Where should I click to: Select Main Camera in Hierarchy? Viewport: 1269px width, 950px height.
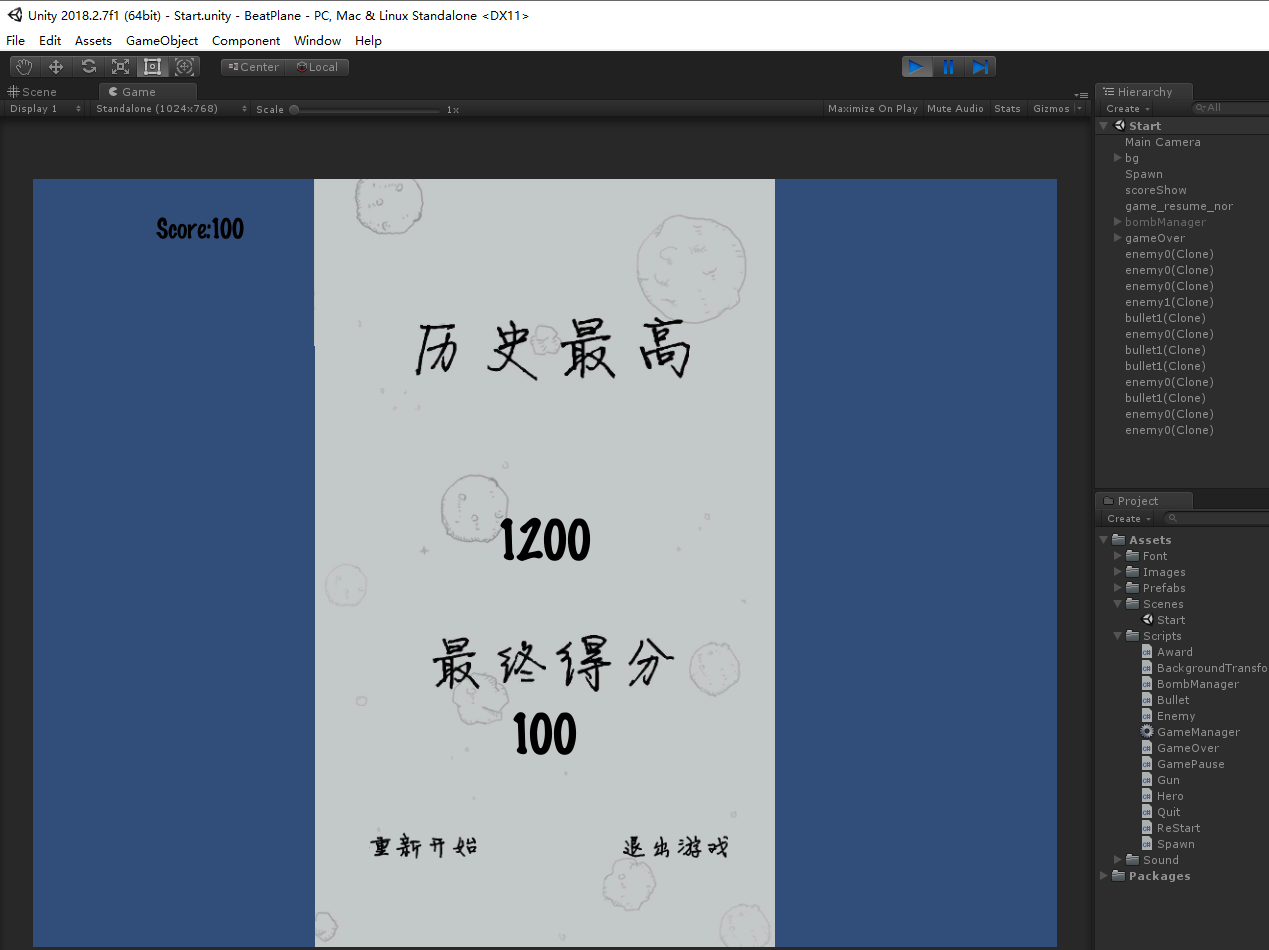pos(1162,142)
